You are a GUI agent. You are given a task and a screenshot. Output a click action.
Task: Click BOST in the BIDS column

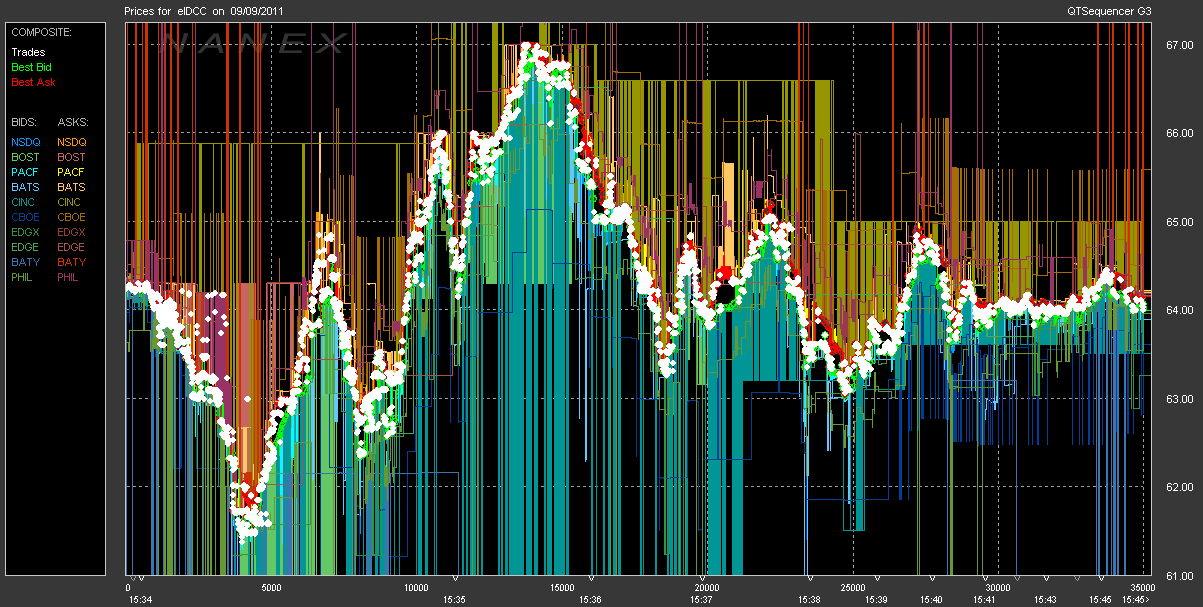point(25,157)
